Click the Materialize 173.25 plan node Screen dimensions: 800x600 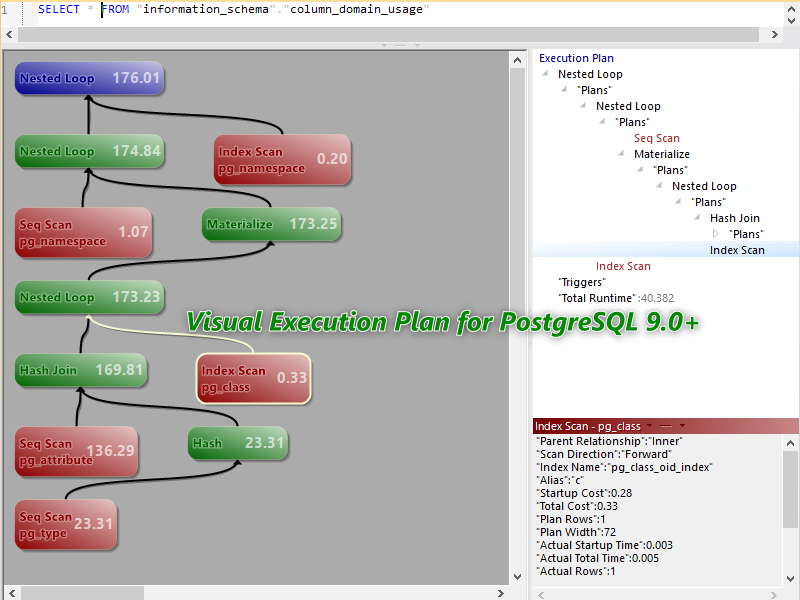(x=271, y=224)
